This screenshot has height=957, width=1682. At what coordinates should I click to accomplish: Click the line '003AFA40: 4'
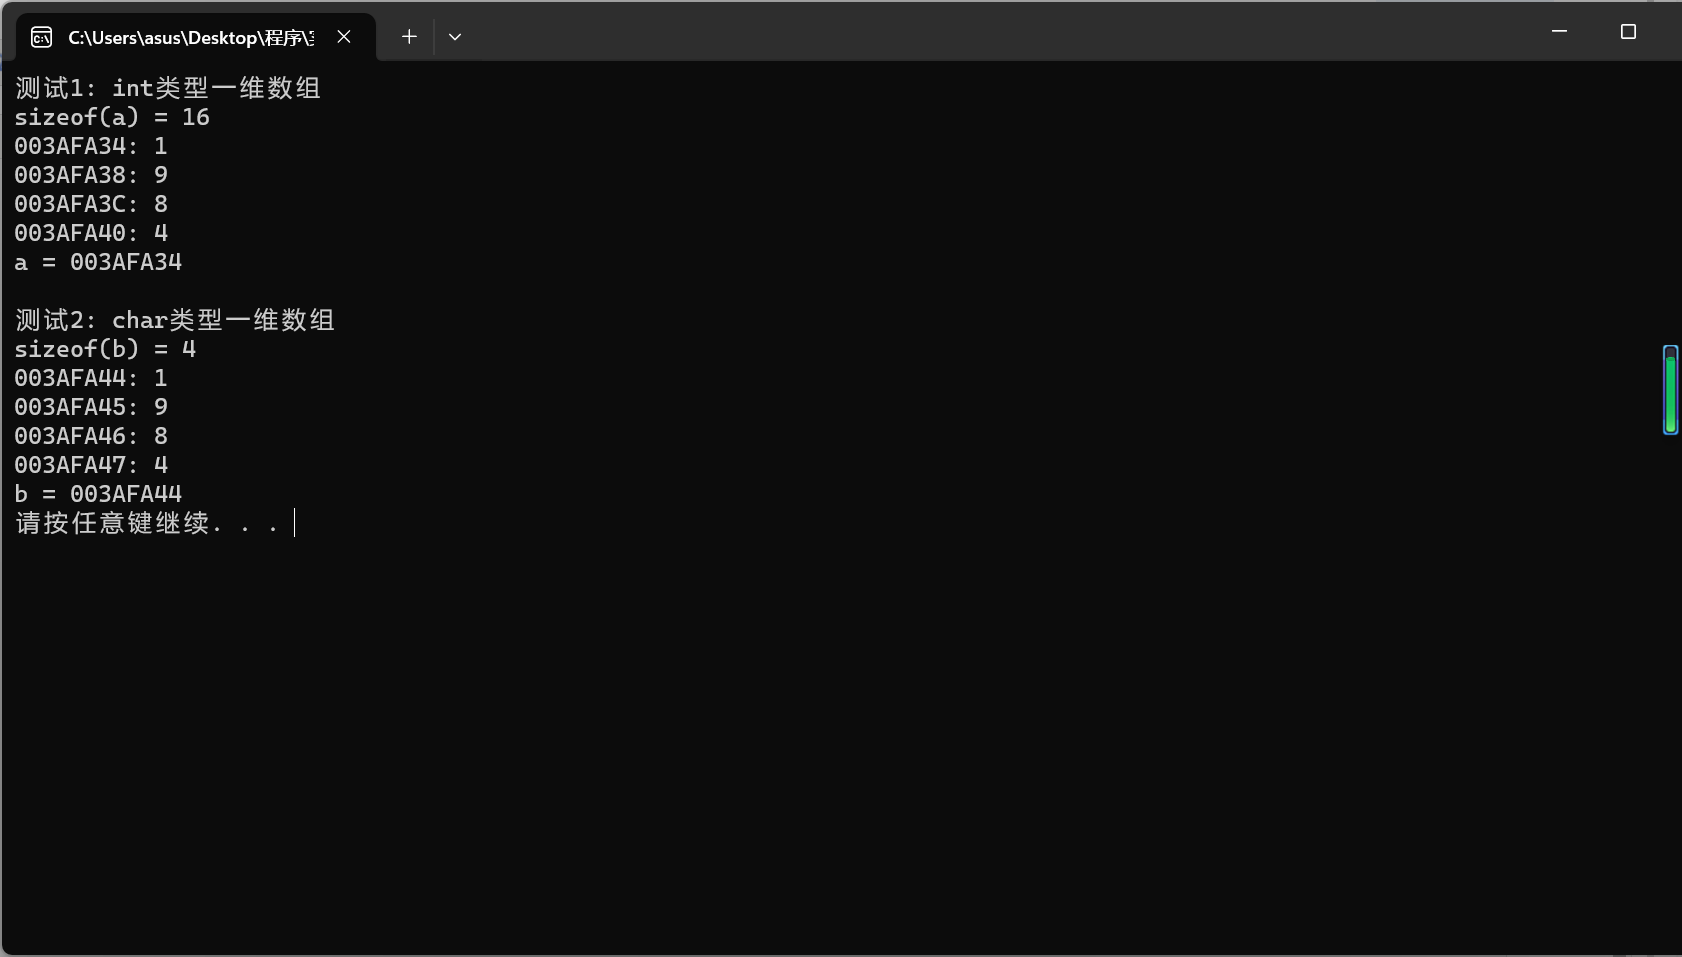coord(91,233)
